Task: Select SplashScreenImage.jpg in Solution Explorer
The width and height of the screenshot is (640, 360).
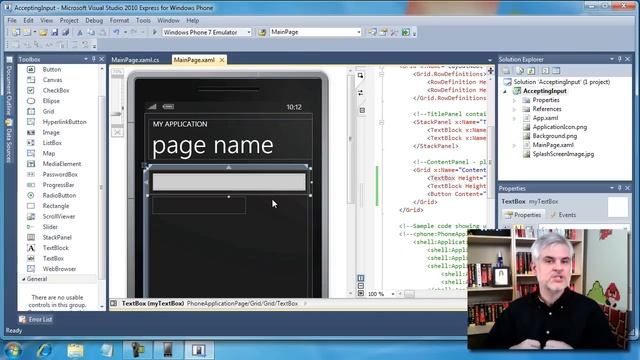Action: click(563, 154)
